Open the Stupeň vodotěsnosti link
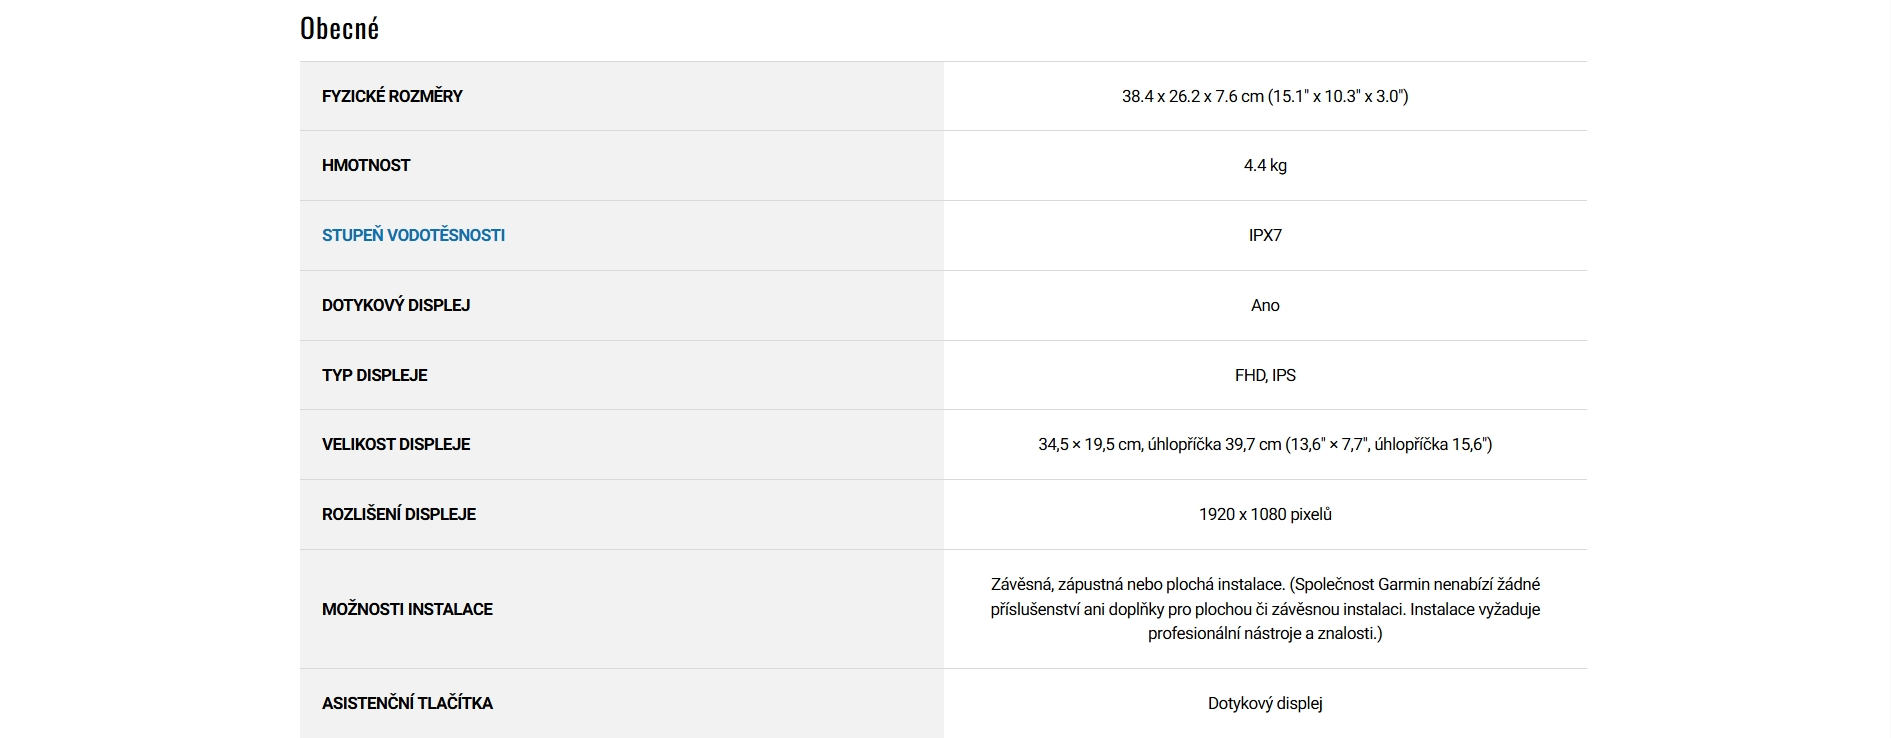This screenshot has width=1891, height=738. click(413, 235)
